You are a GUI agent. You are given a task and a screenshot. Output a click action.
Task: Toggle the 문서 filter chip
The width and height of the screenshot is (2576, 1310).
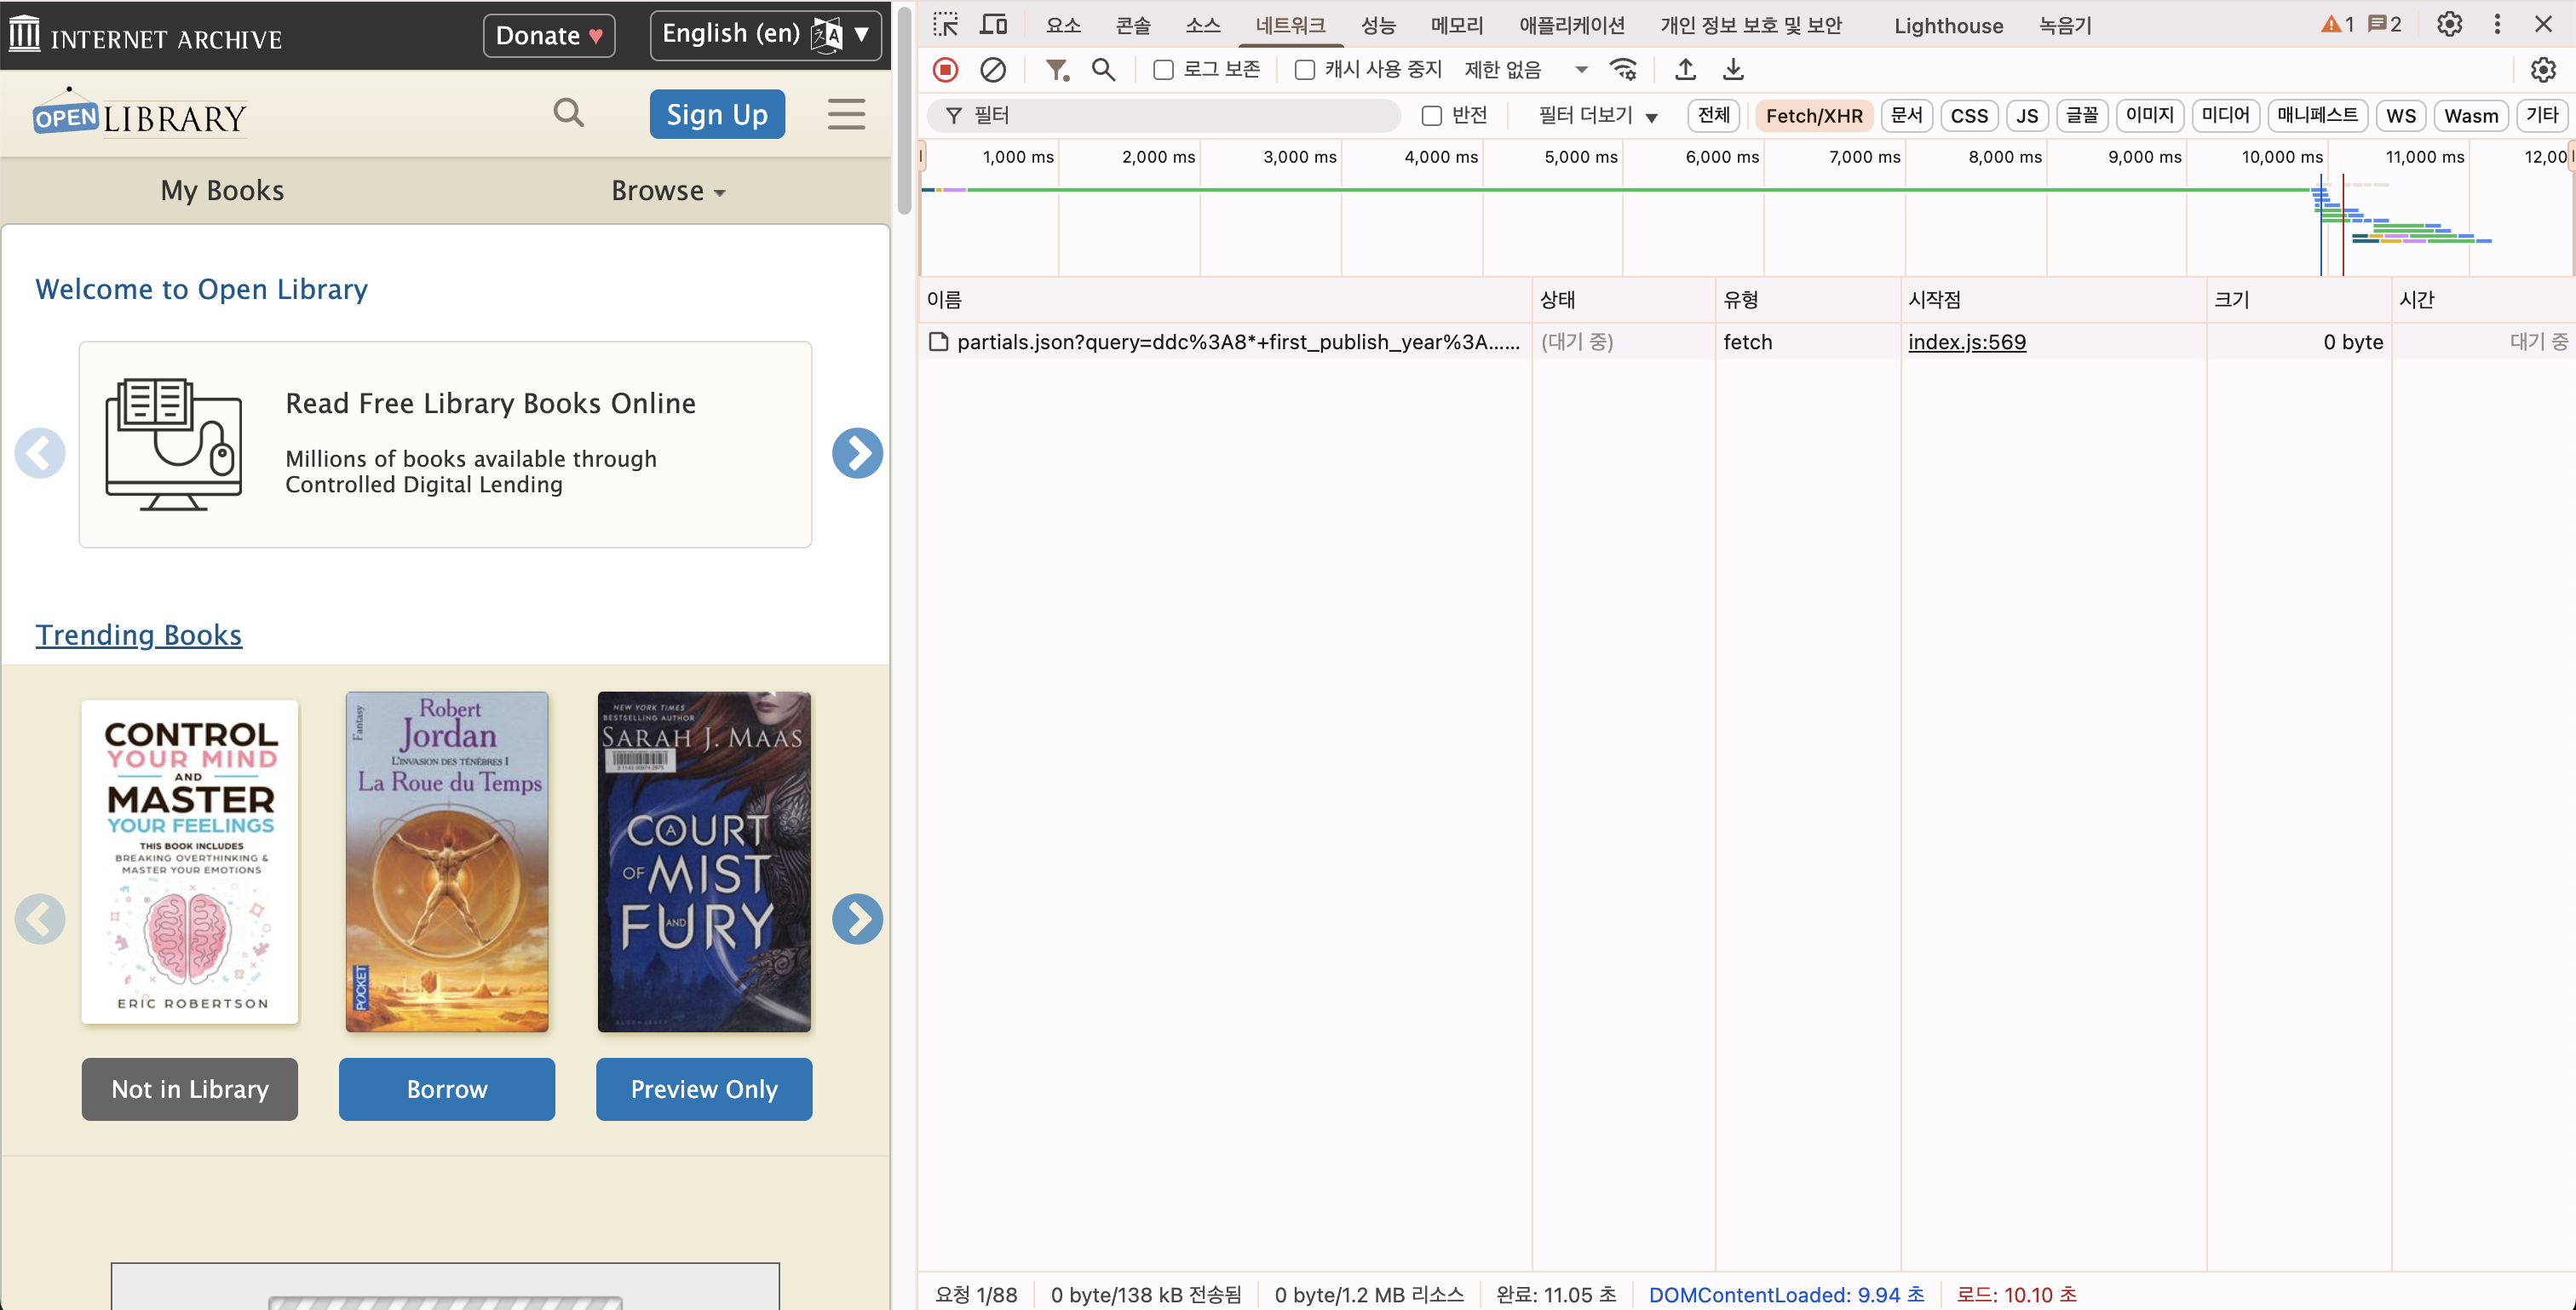[1906, 116]
